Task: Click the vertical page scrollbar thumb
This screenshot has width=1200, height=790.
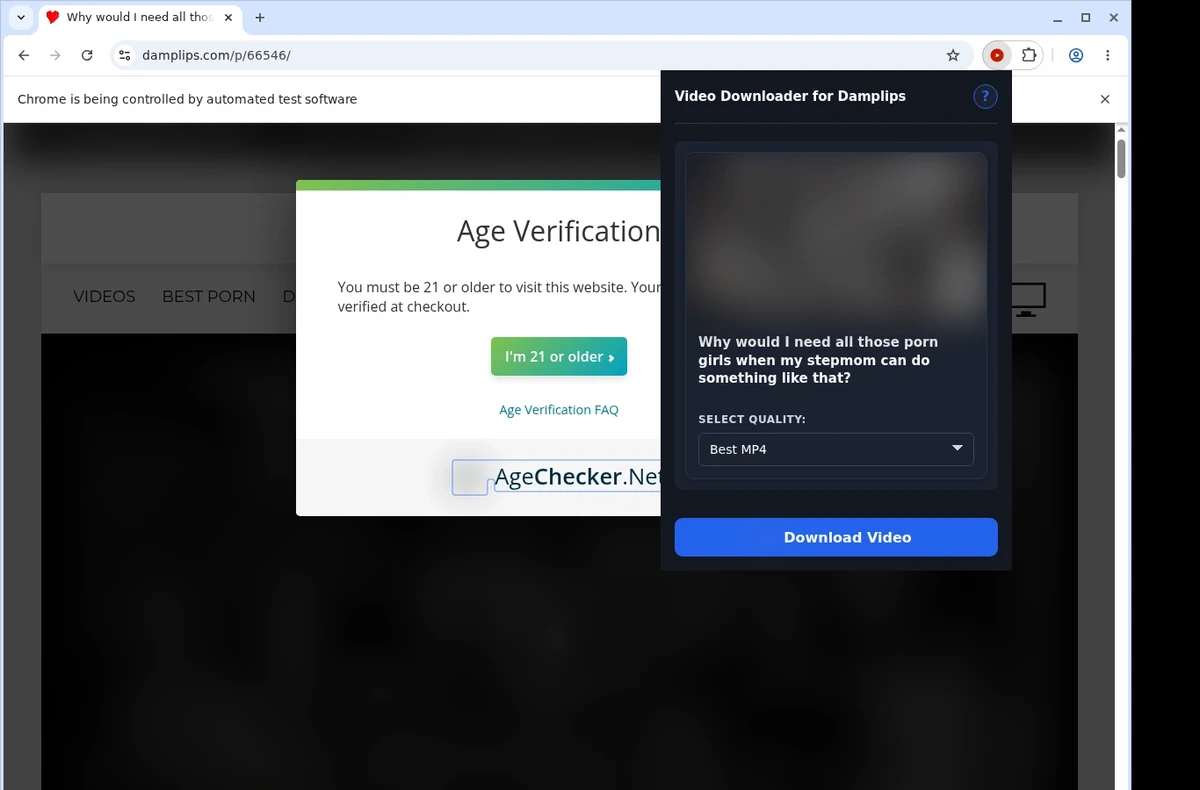Action: (x=1121, y=159)
